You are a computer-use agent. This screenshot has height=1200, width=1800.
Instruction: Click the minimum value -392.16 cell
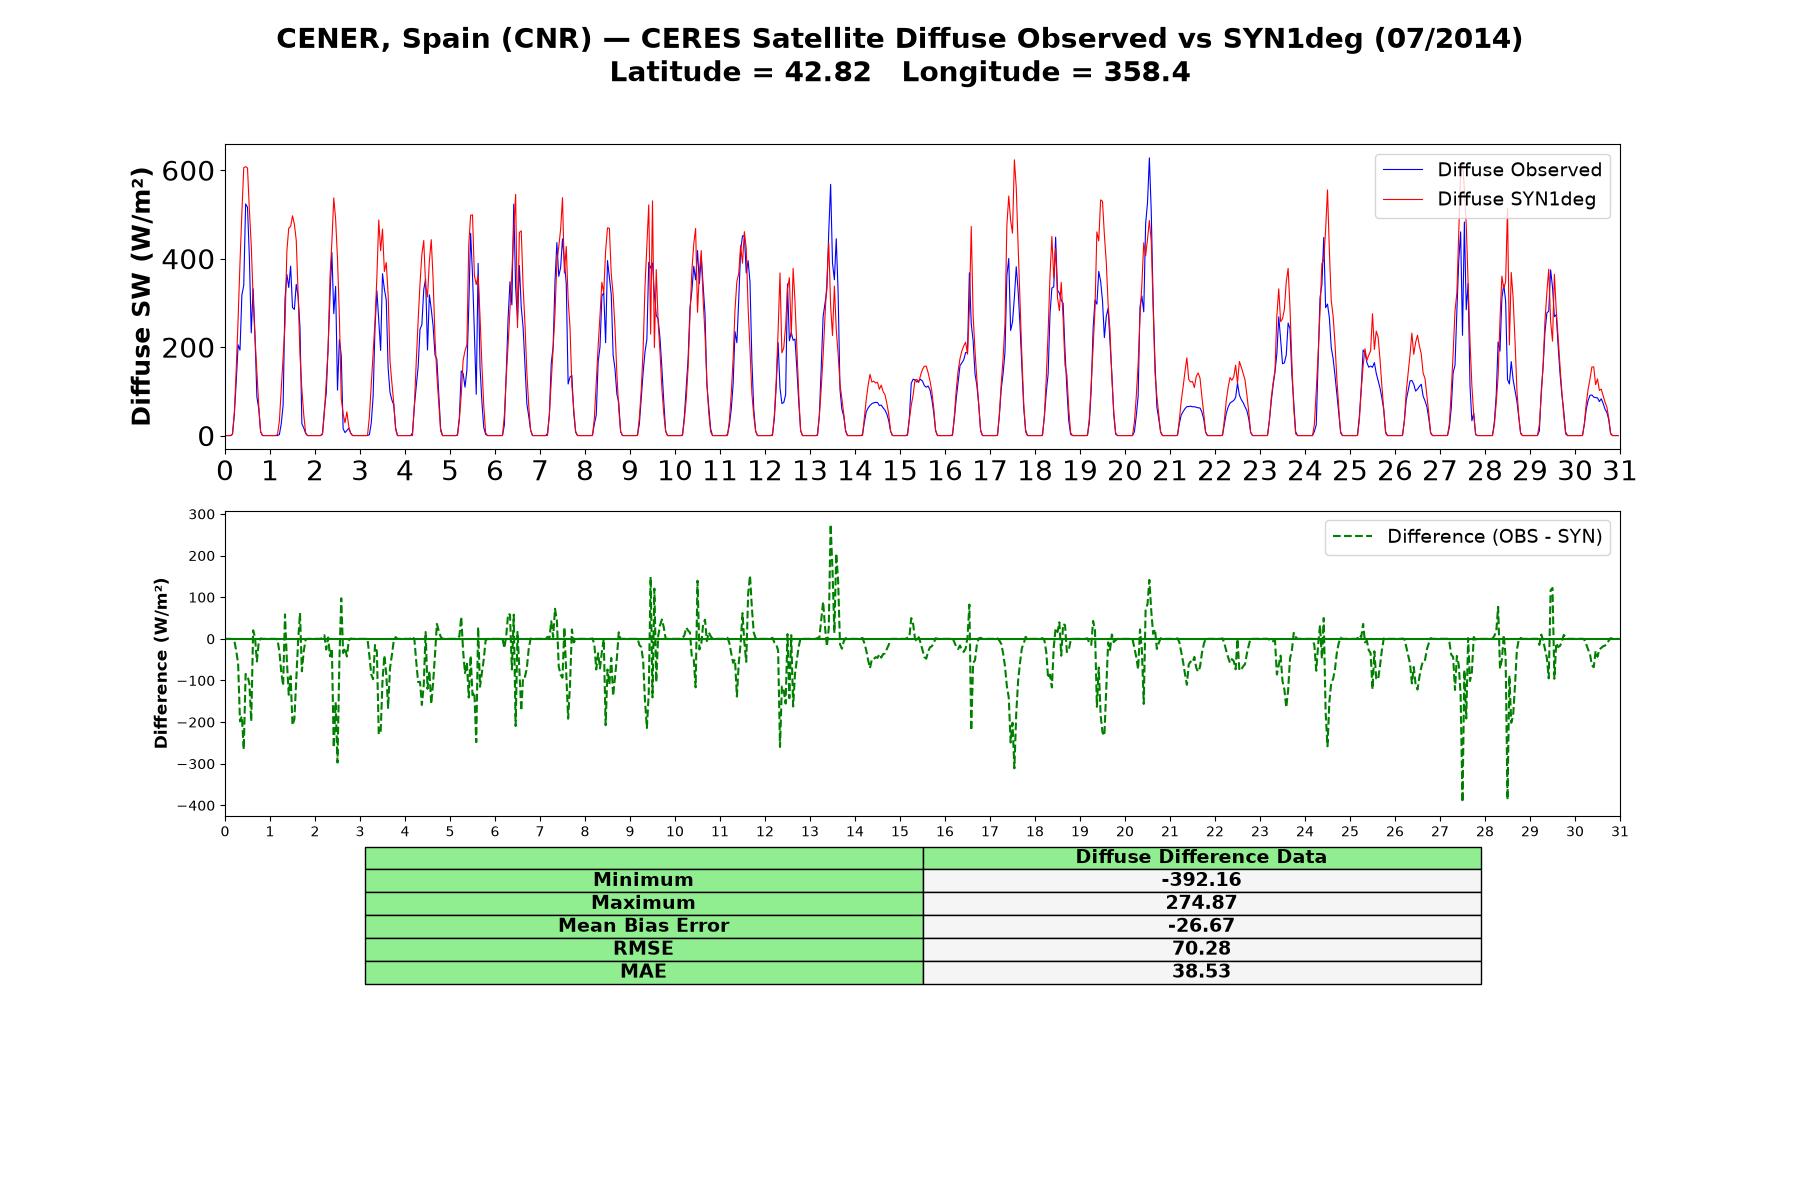click(1202, 880)
